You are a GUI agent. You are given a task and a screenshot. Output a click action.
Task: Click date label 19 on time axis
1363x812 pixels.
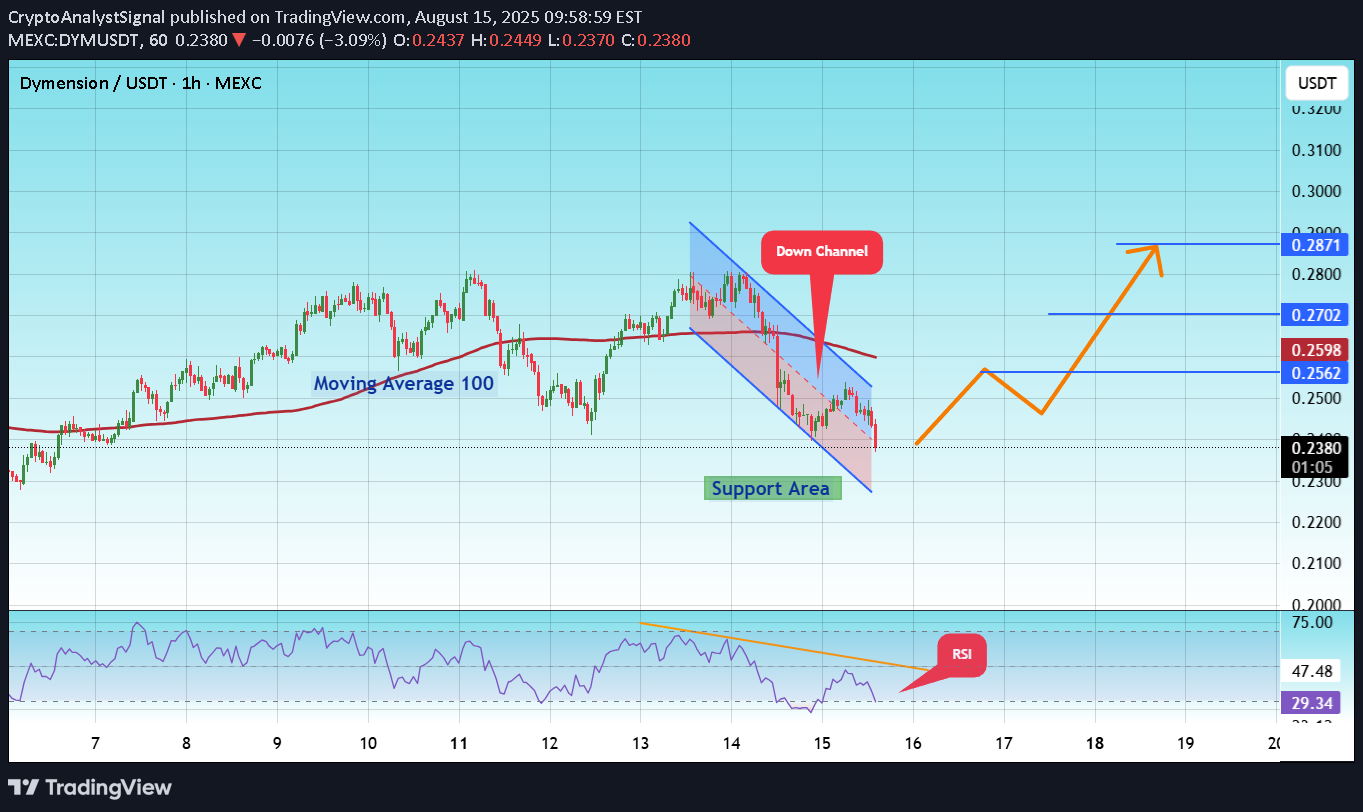tap(1186, 743)
